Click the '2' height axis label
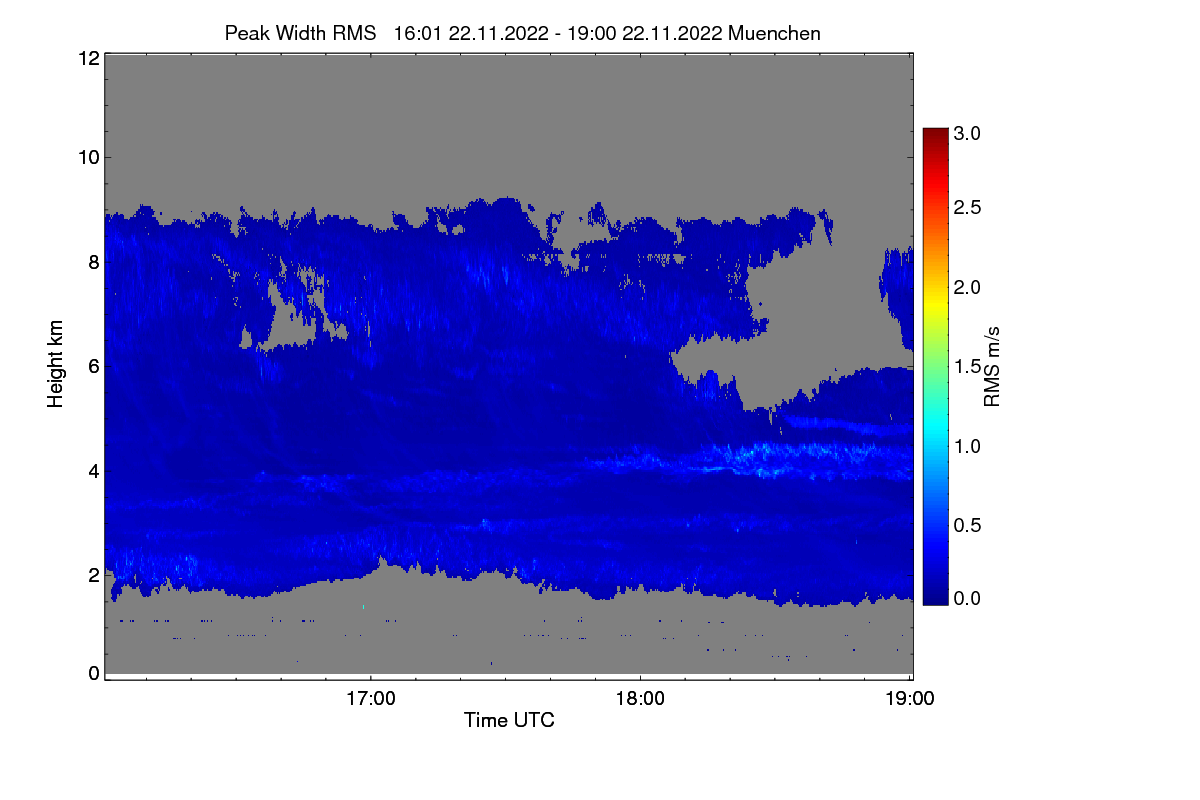 point(94,574)
